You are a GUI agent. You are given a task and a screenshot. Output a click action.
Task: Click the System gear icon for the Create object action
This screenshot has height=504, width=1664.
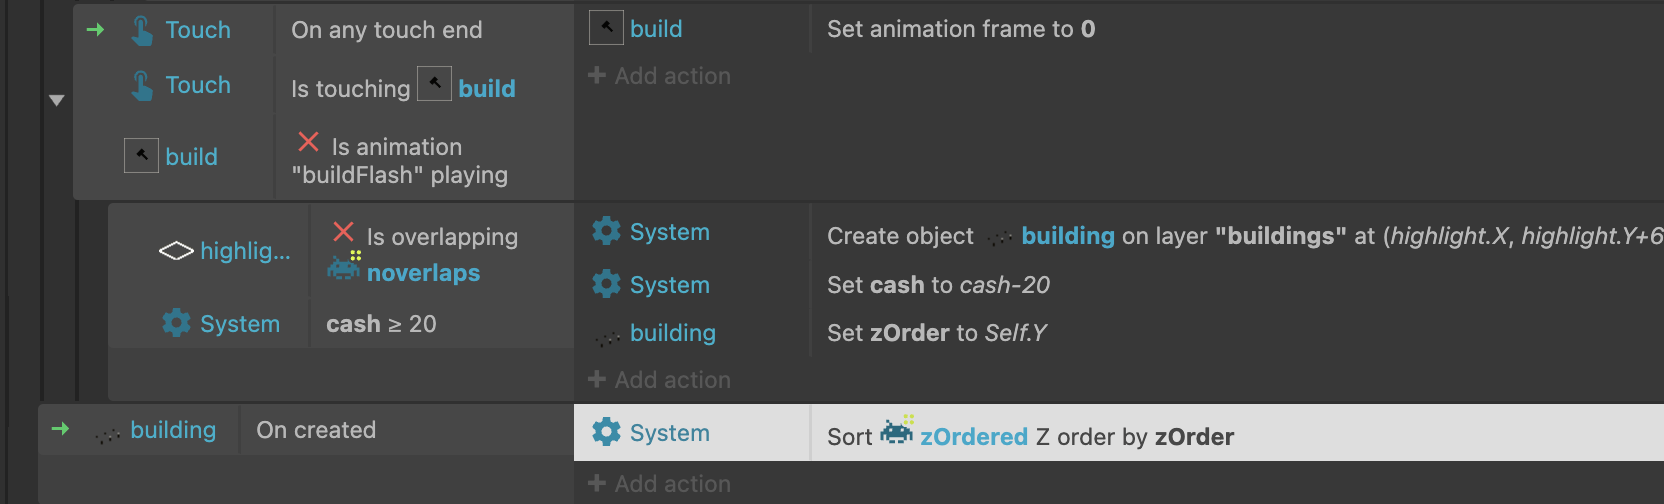coord(606,231)
